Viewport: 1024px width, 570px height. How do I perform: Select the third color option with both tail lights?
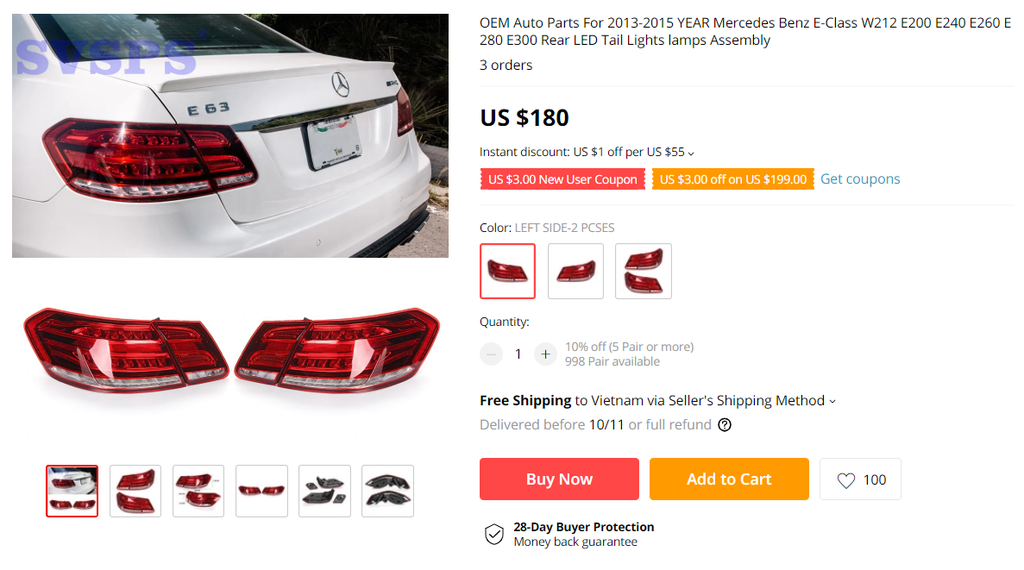click(x=643, y=271)
